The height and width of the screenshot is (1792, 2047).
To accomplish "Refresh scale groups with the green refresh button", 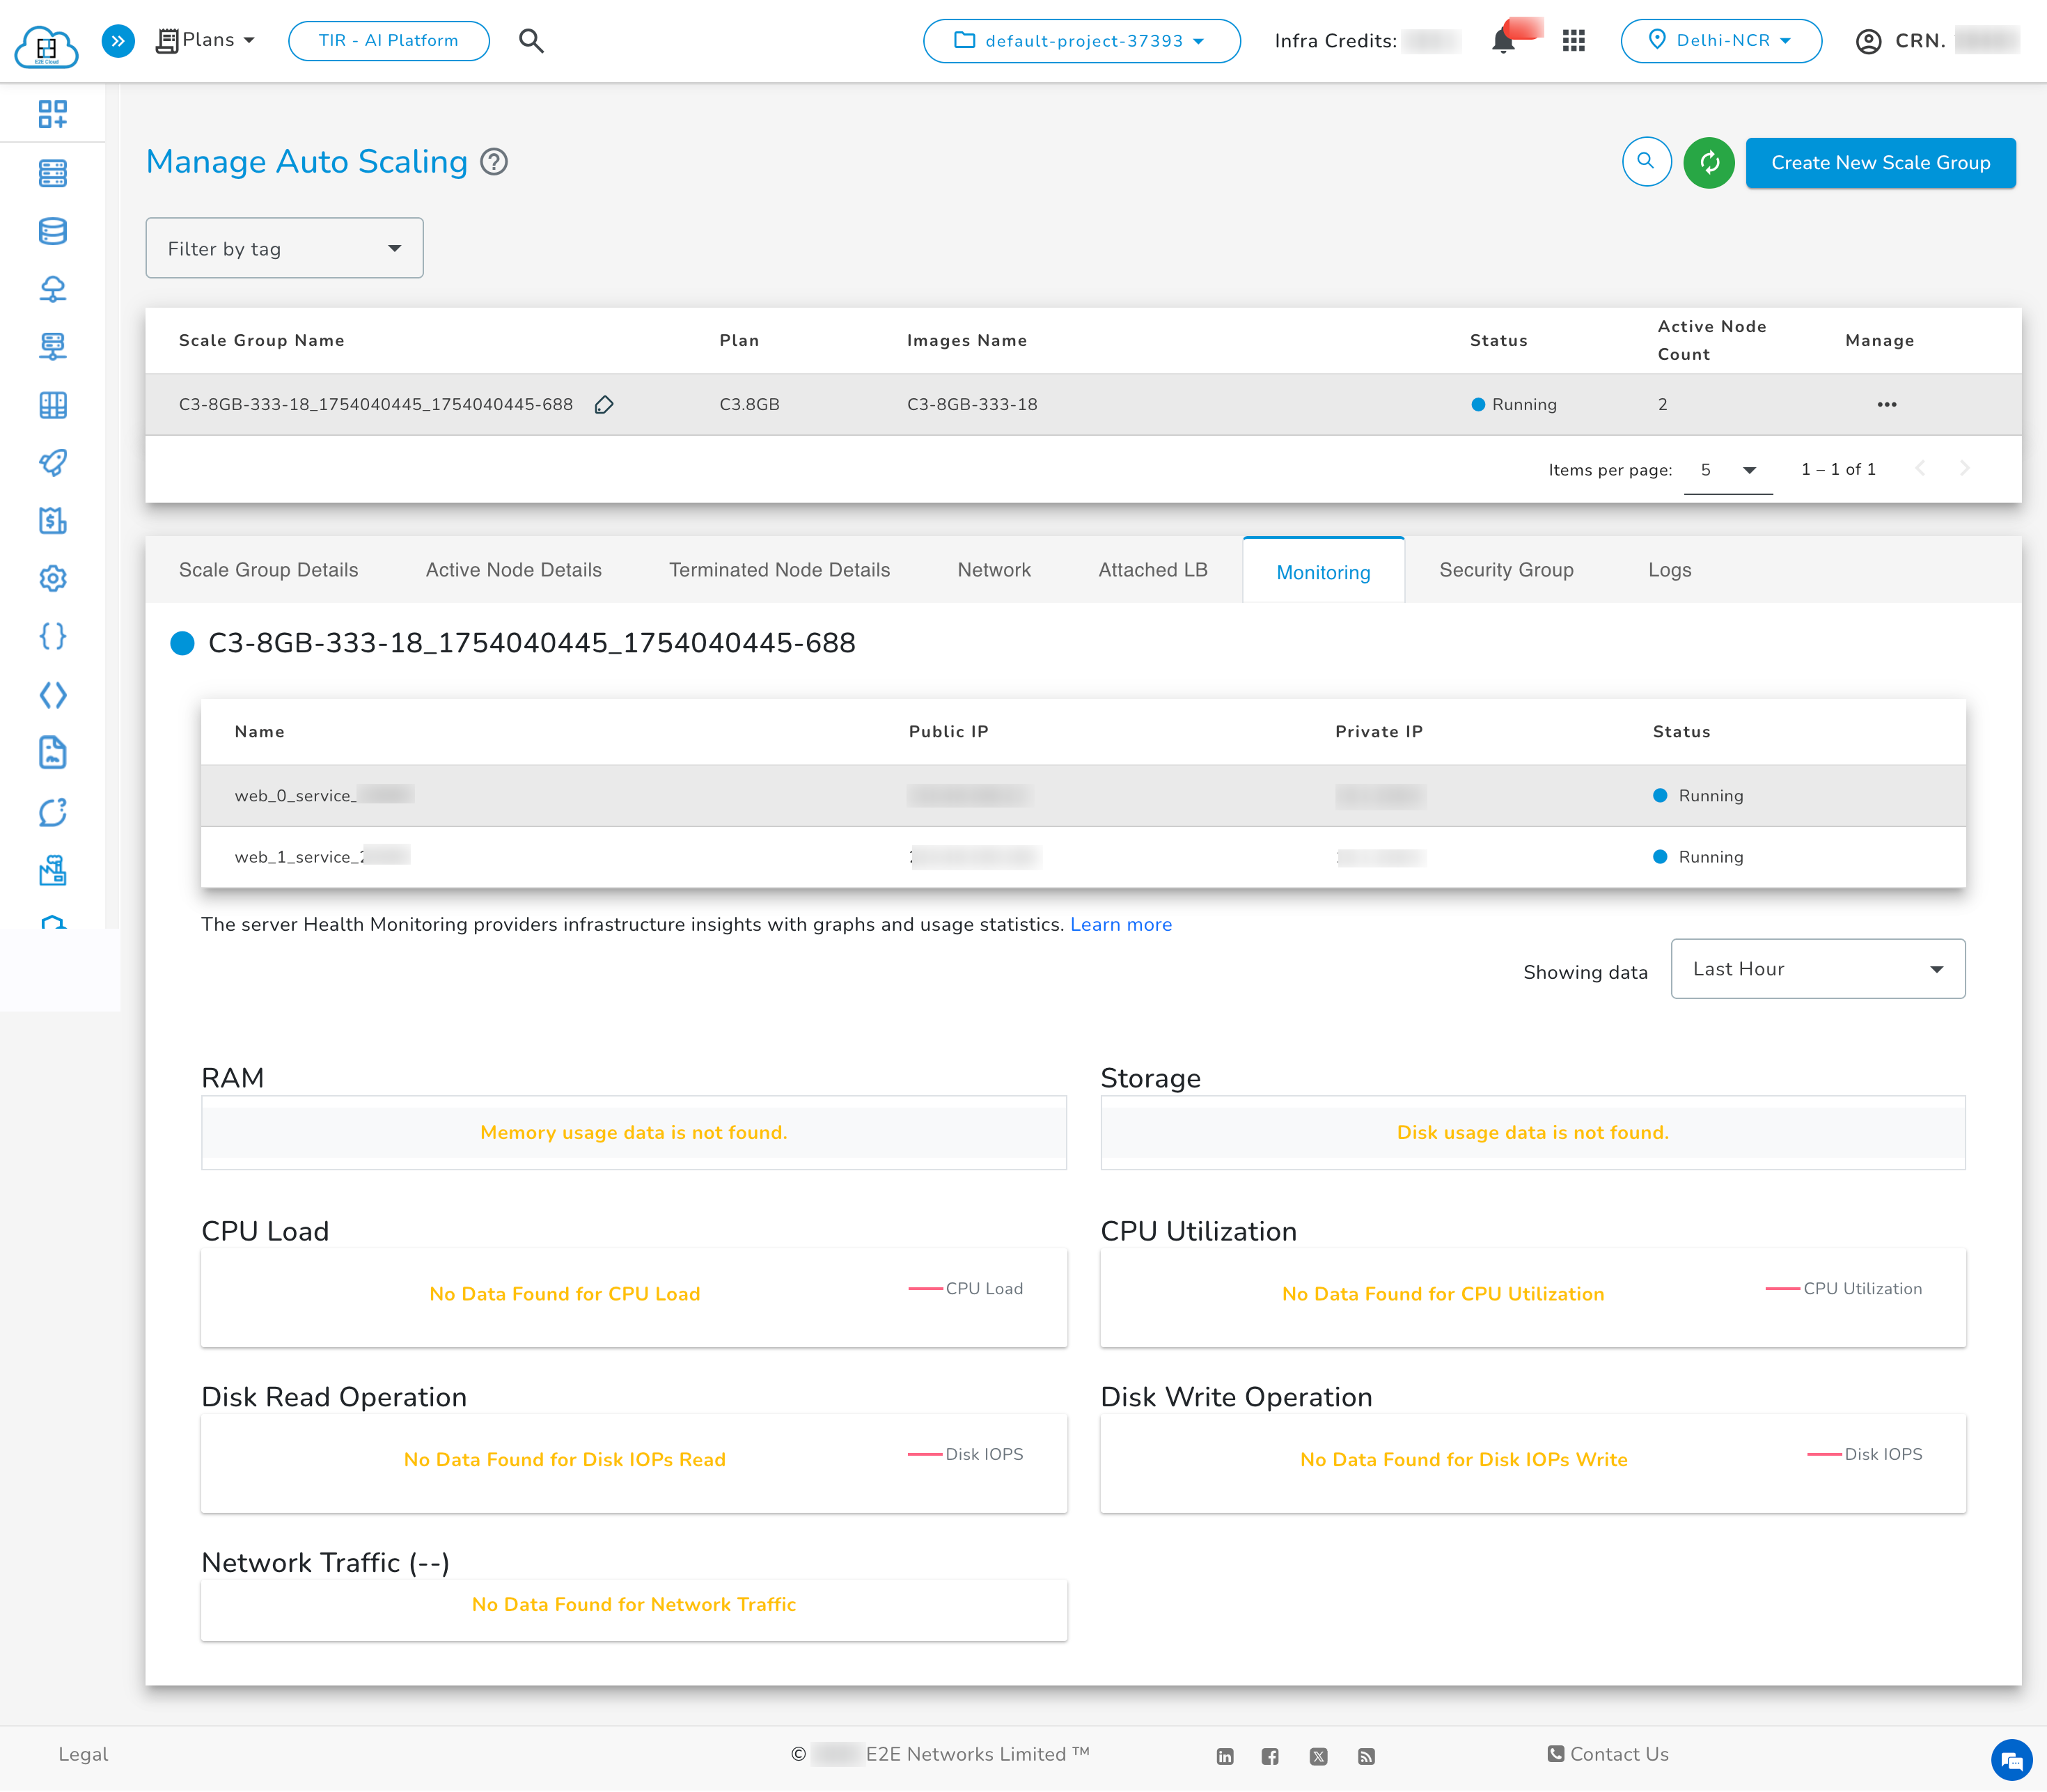I will 1709,163.
